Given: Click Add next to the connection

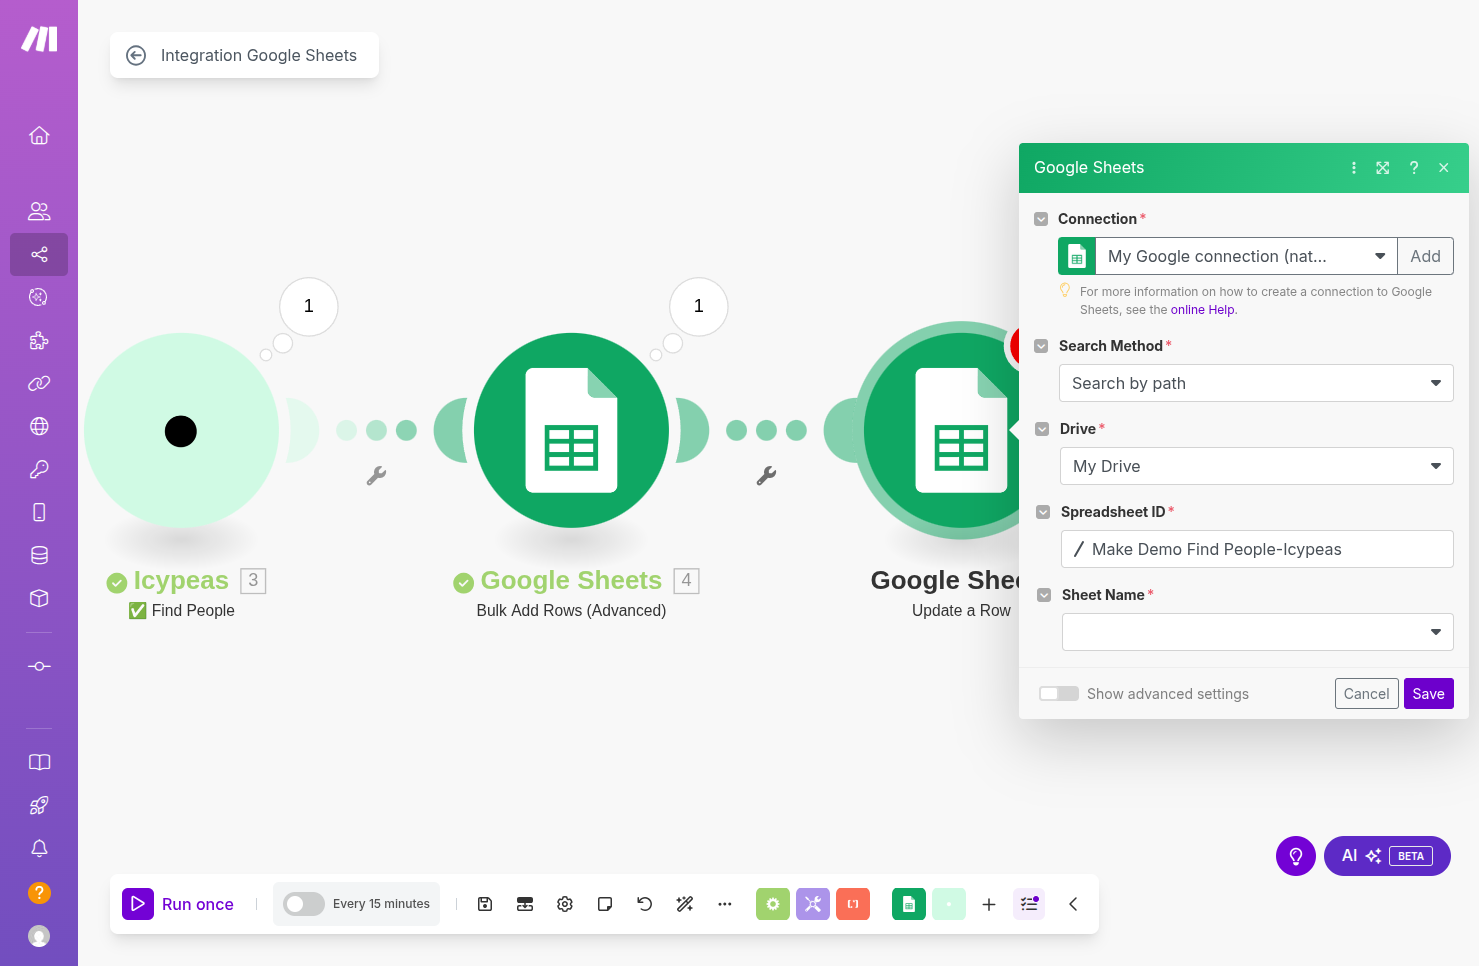Looking at the screenshot, I should click(1425, 256).
